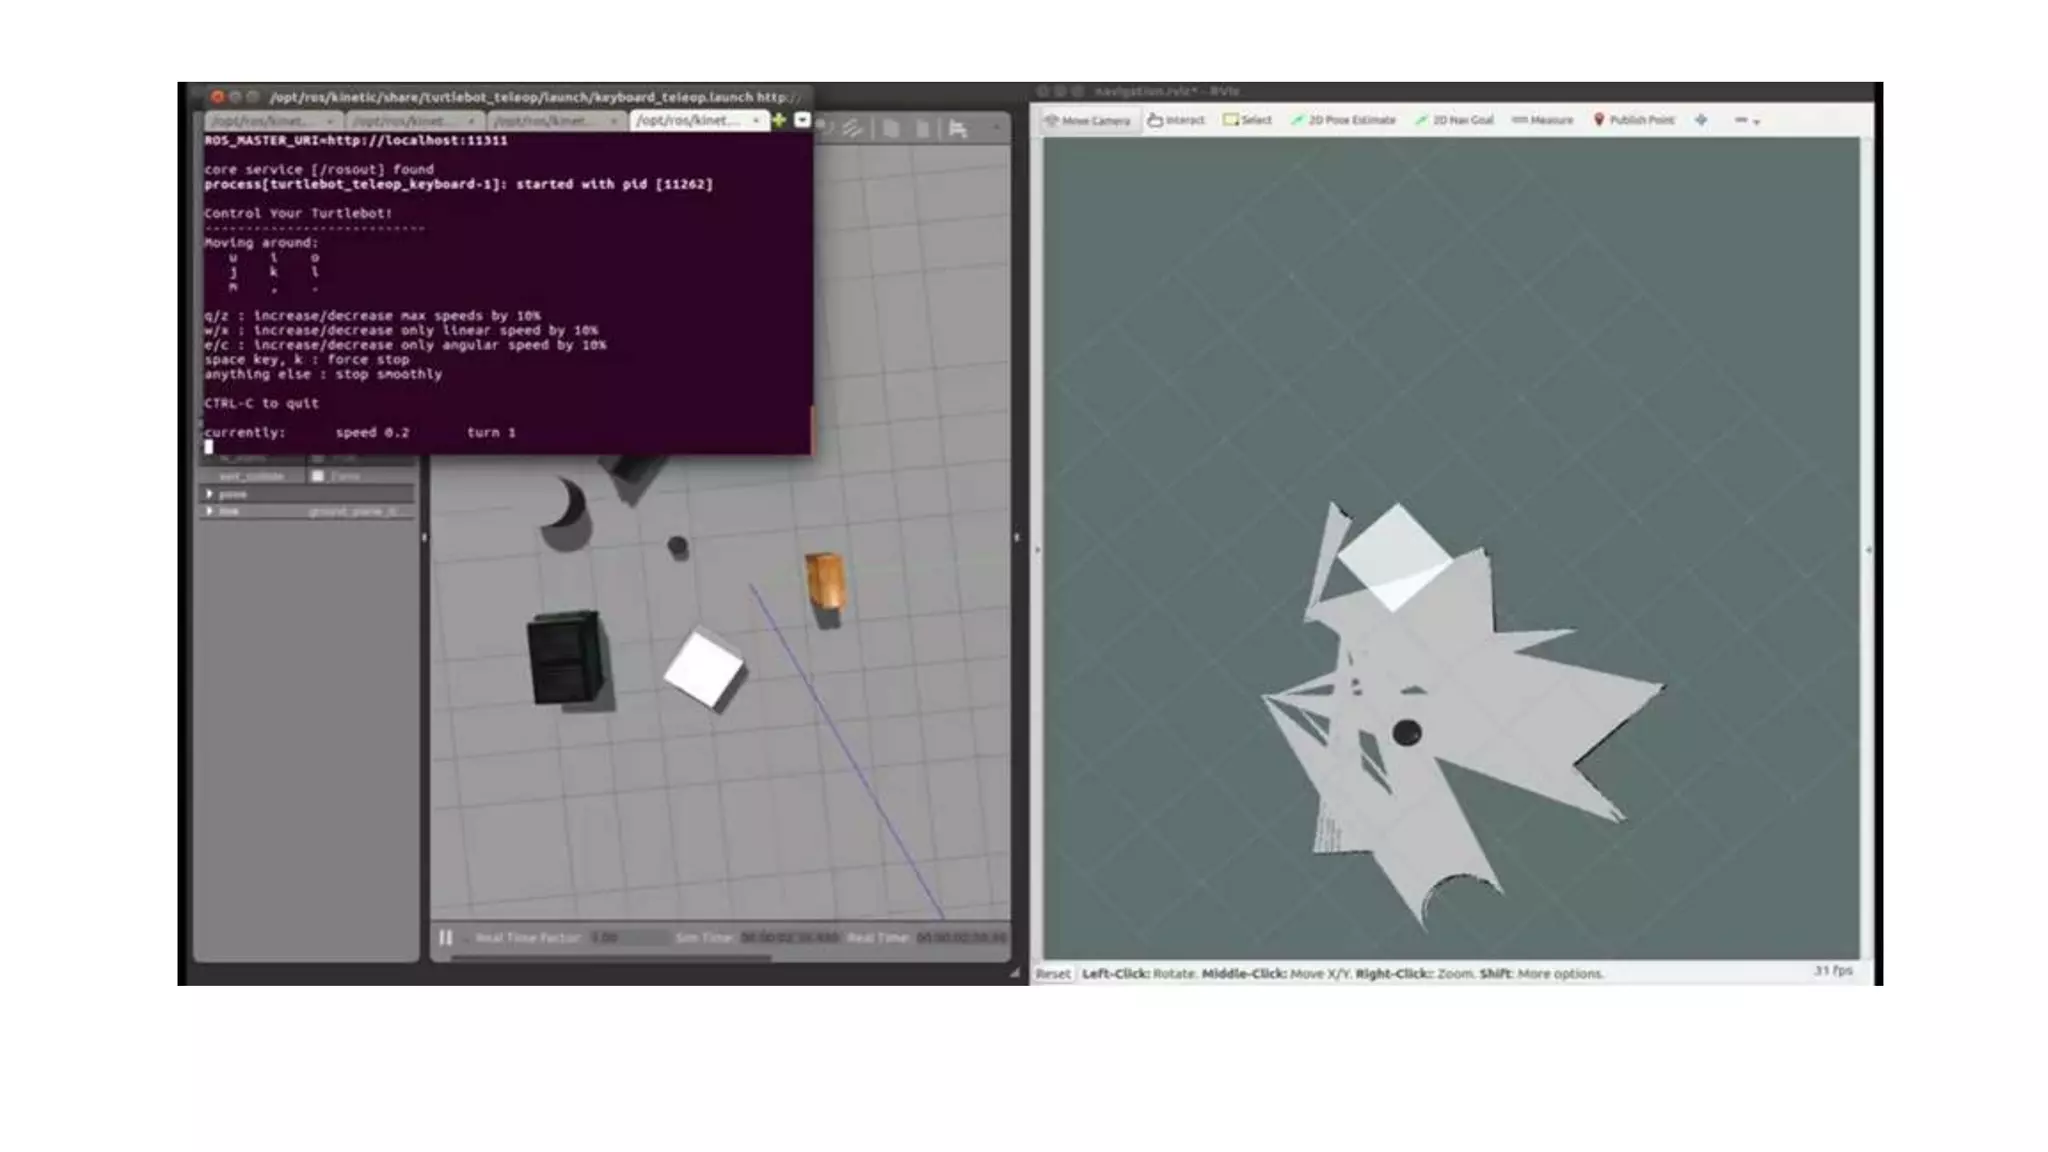
Task: Expand the link property row
Action: (210, 511)
